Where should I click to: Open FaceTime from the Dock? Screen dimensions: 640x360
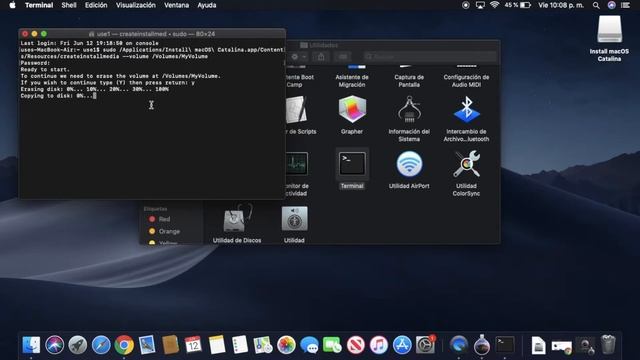pos(332,345)
